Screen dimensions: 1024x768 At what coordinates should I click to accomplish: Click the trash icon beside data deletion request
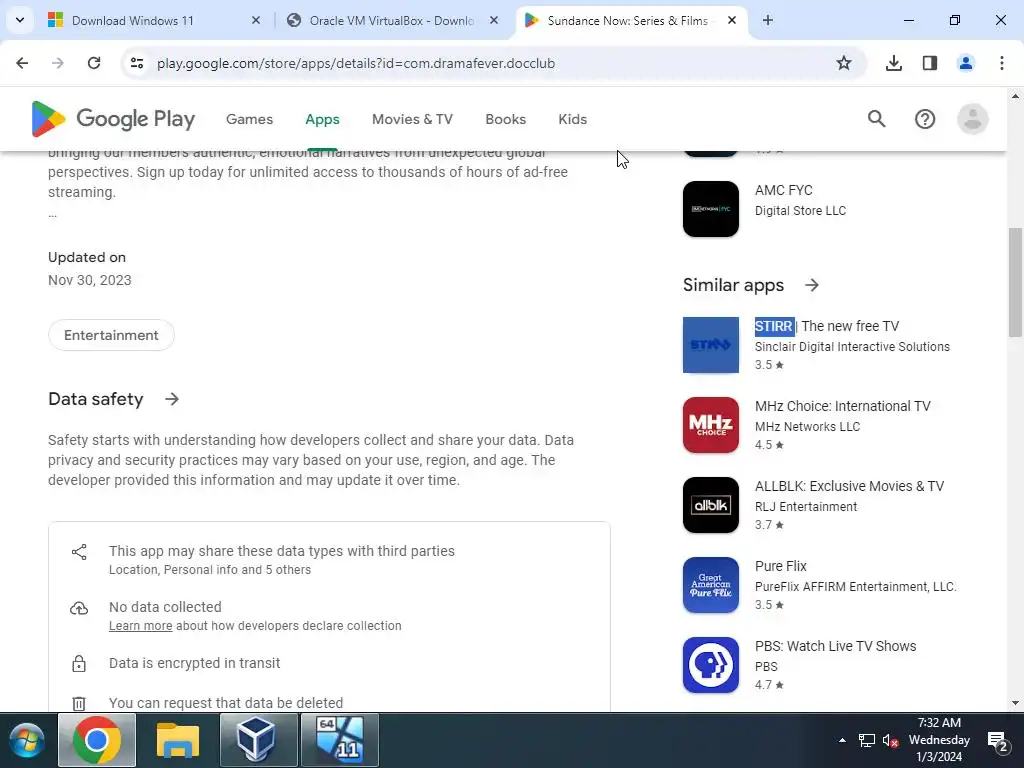click(x=79, y=704)
